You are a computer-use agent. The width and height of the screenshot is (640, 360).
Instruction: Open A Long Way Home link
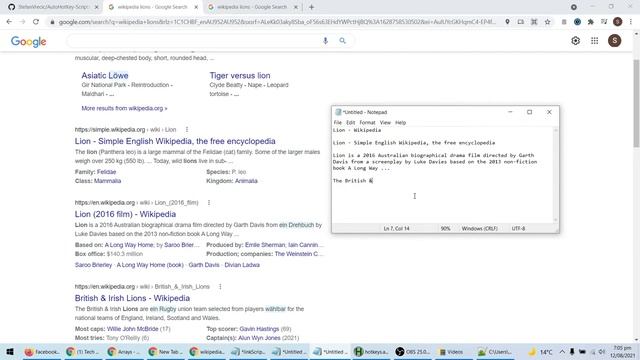tap(129, 245)
